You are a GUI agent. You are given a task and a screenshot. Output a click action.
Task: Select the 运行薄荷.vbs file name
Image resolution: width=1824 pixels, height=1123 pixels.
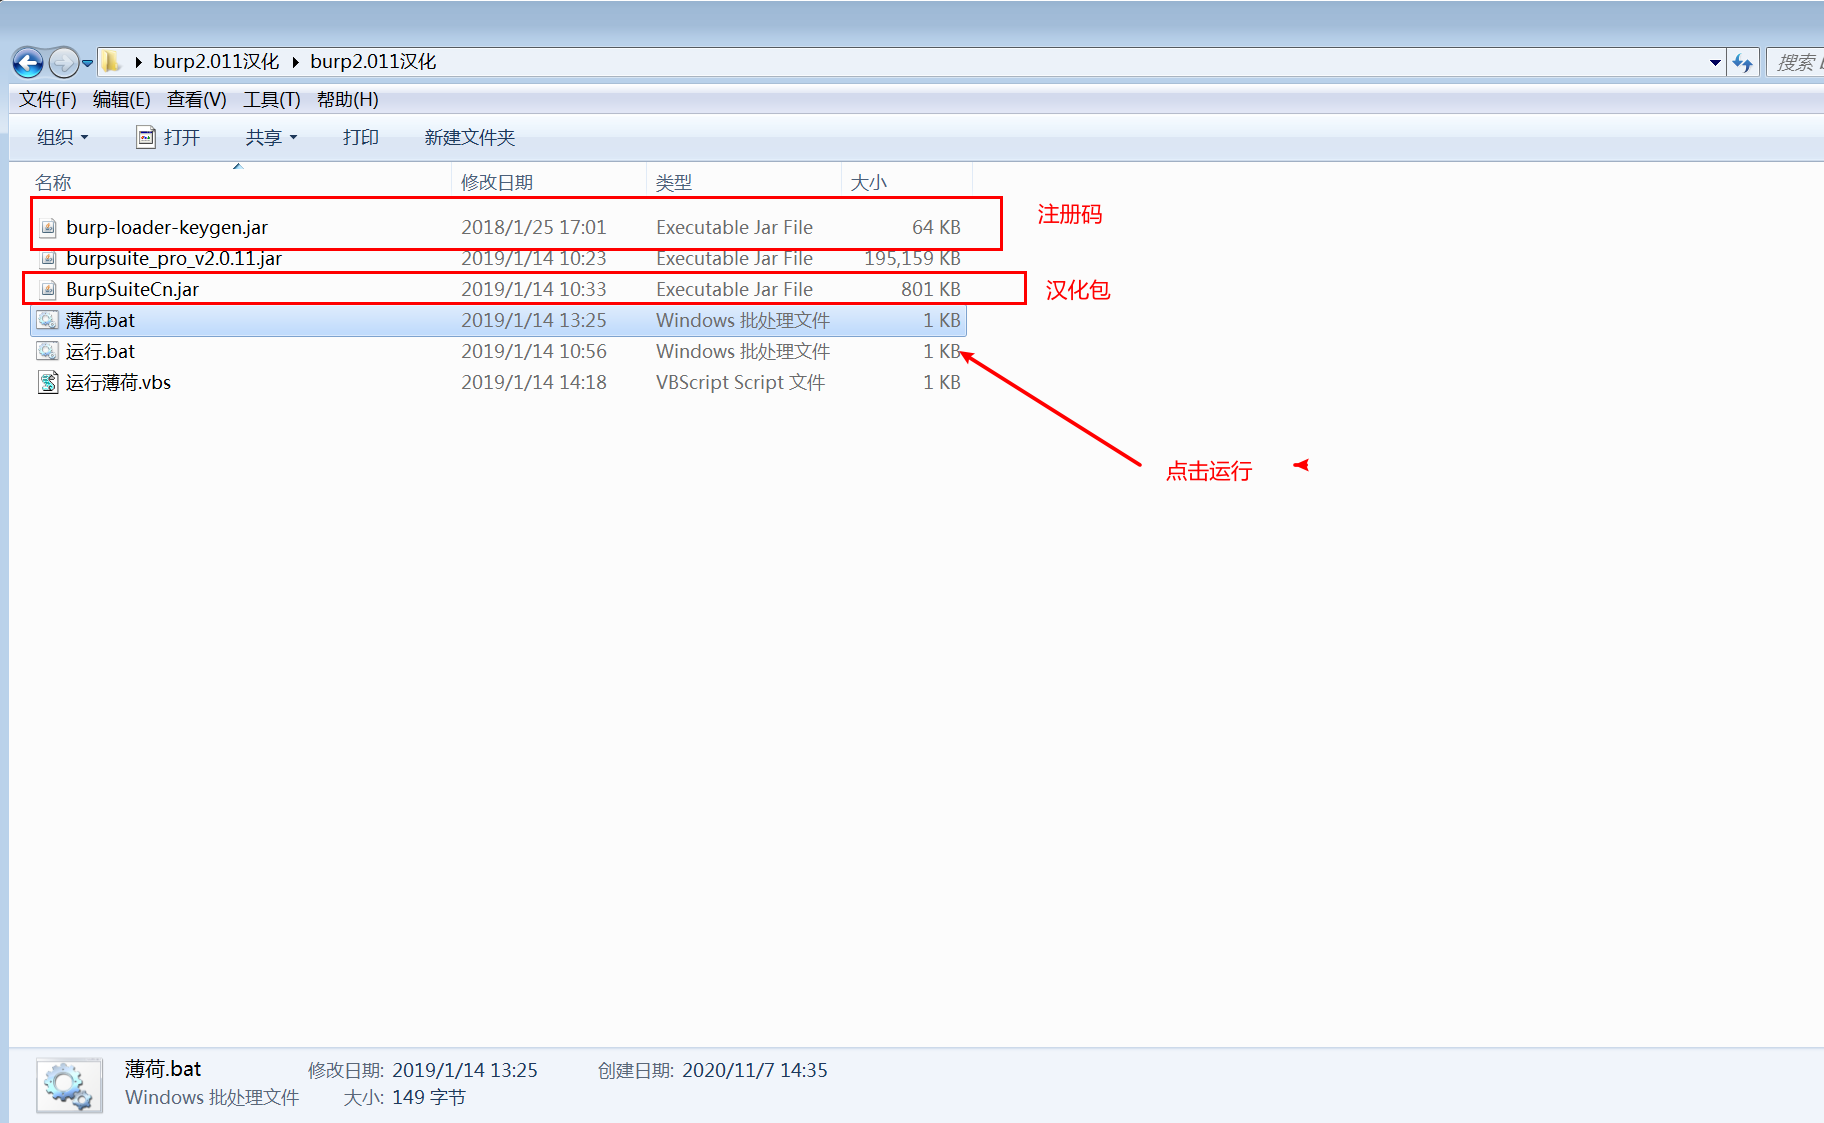point(118,382)
